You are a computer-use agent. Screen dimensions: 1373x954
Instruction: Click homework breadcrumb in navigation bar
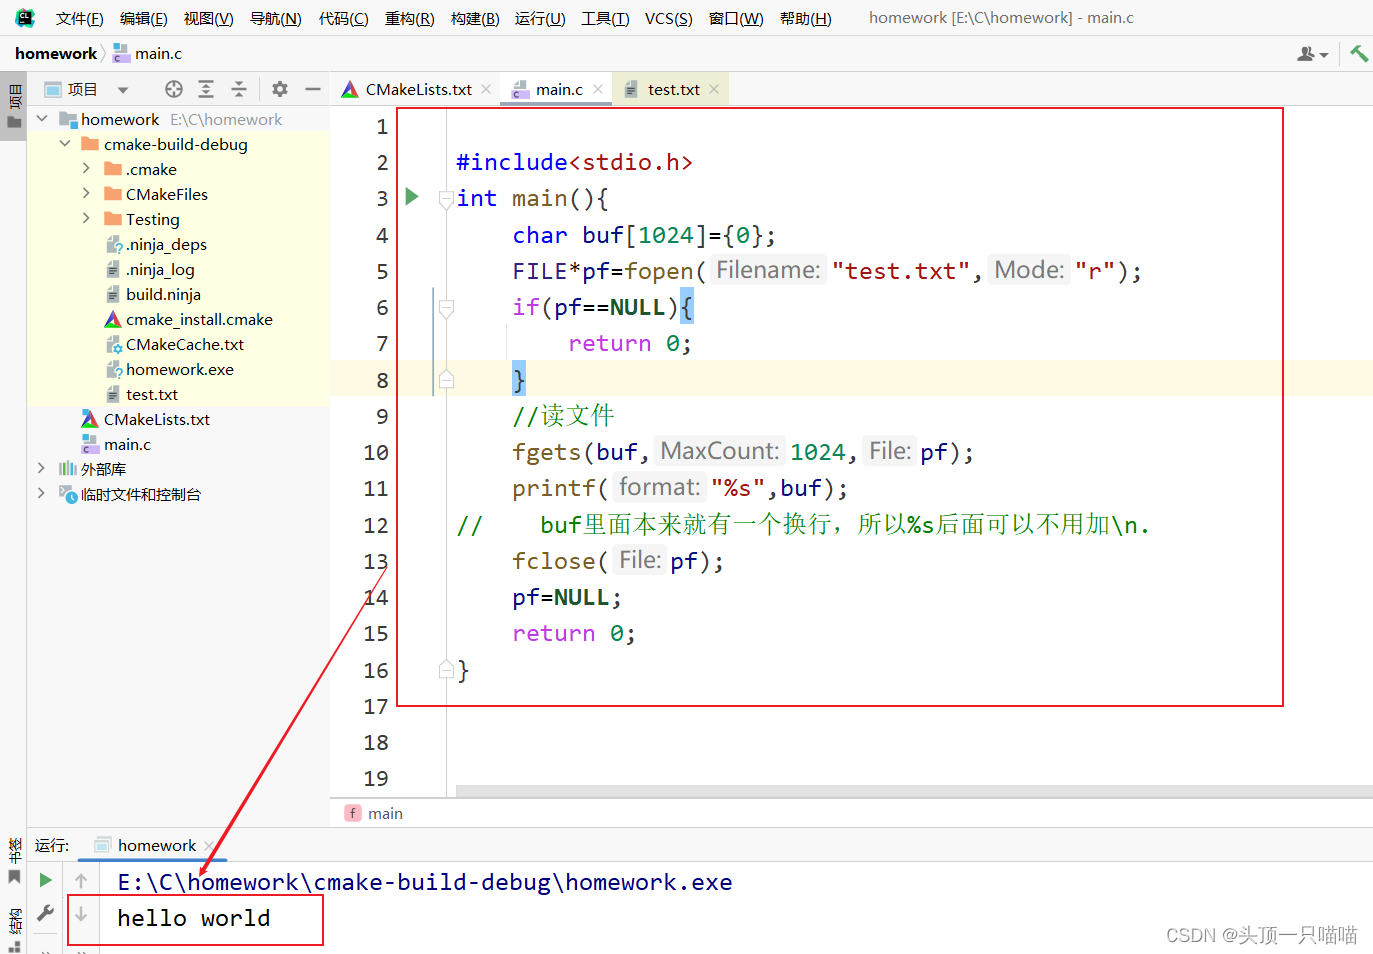pos(56,54)
